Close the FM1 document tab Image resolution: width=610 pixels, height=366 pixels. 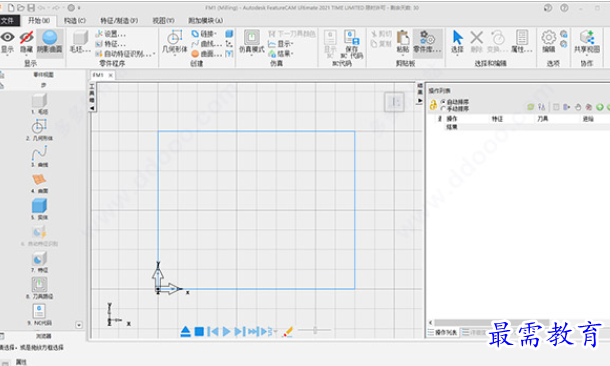(110, 75)
